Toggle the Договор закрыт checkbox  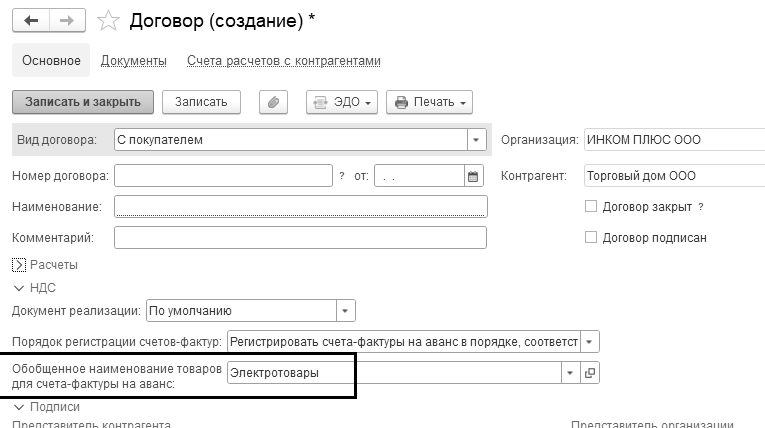click(591, 207)
